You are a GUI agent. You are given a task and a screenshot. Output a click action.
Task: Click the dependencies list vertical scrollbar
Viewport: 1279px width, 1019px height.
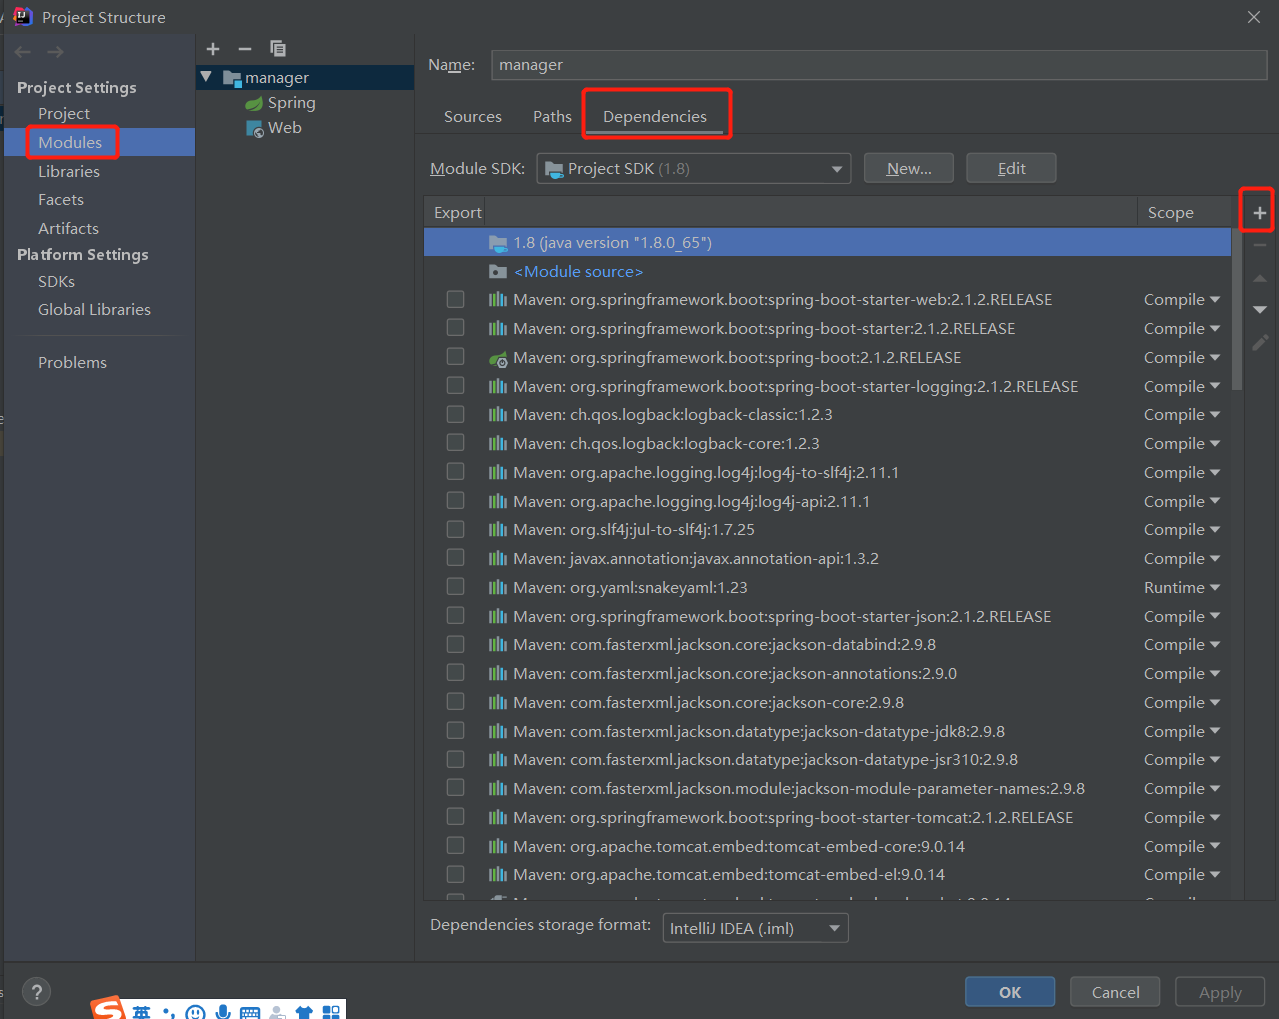1238,310
